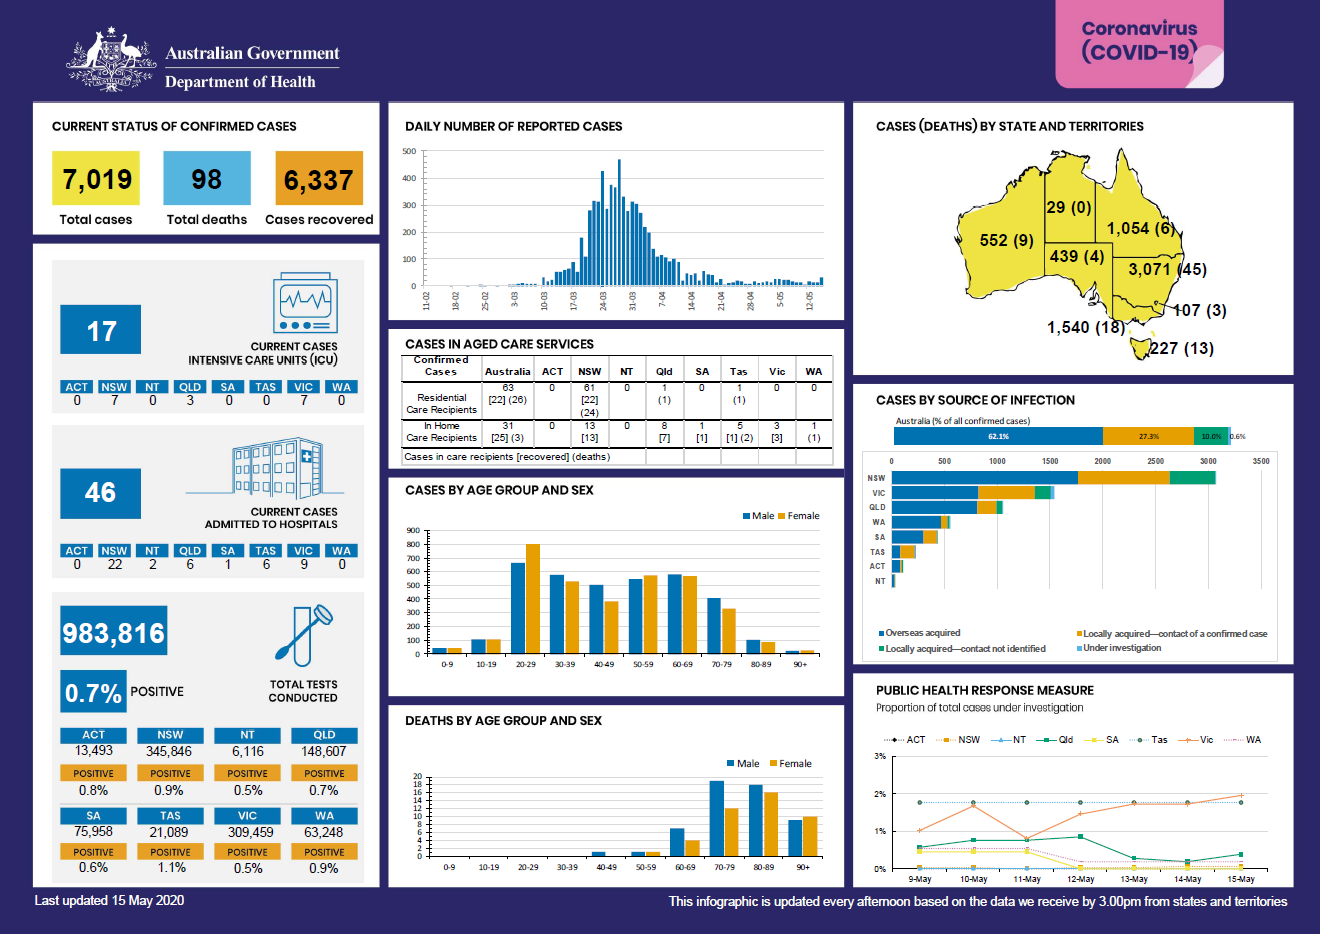Click the 70-79 male bar in deaths chart
Image resolution: width=1320 pixels, height=934 pixels.
click(717, 819)
